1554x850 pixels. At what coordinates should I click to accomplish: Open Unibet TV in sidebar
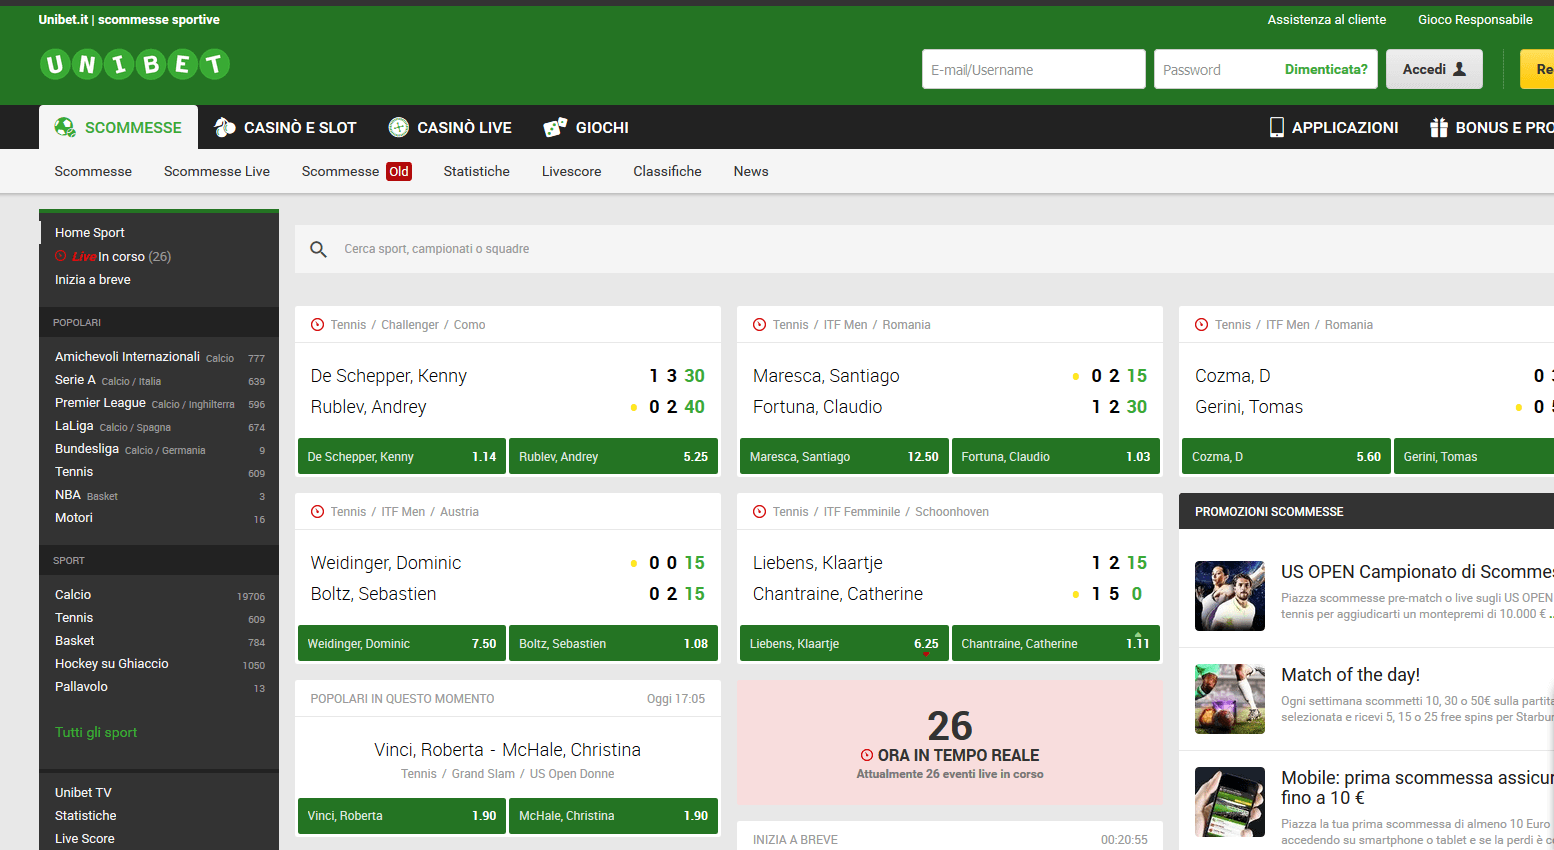[x=83, y=793]
